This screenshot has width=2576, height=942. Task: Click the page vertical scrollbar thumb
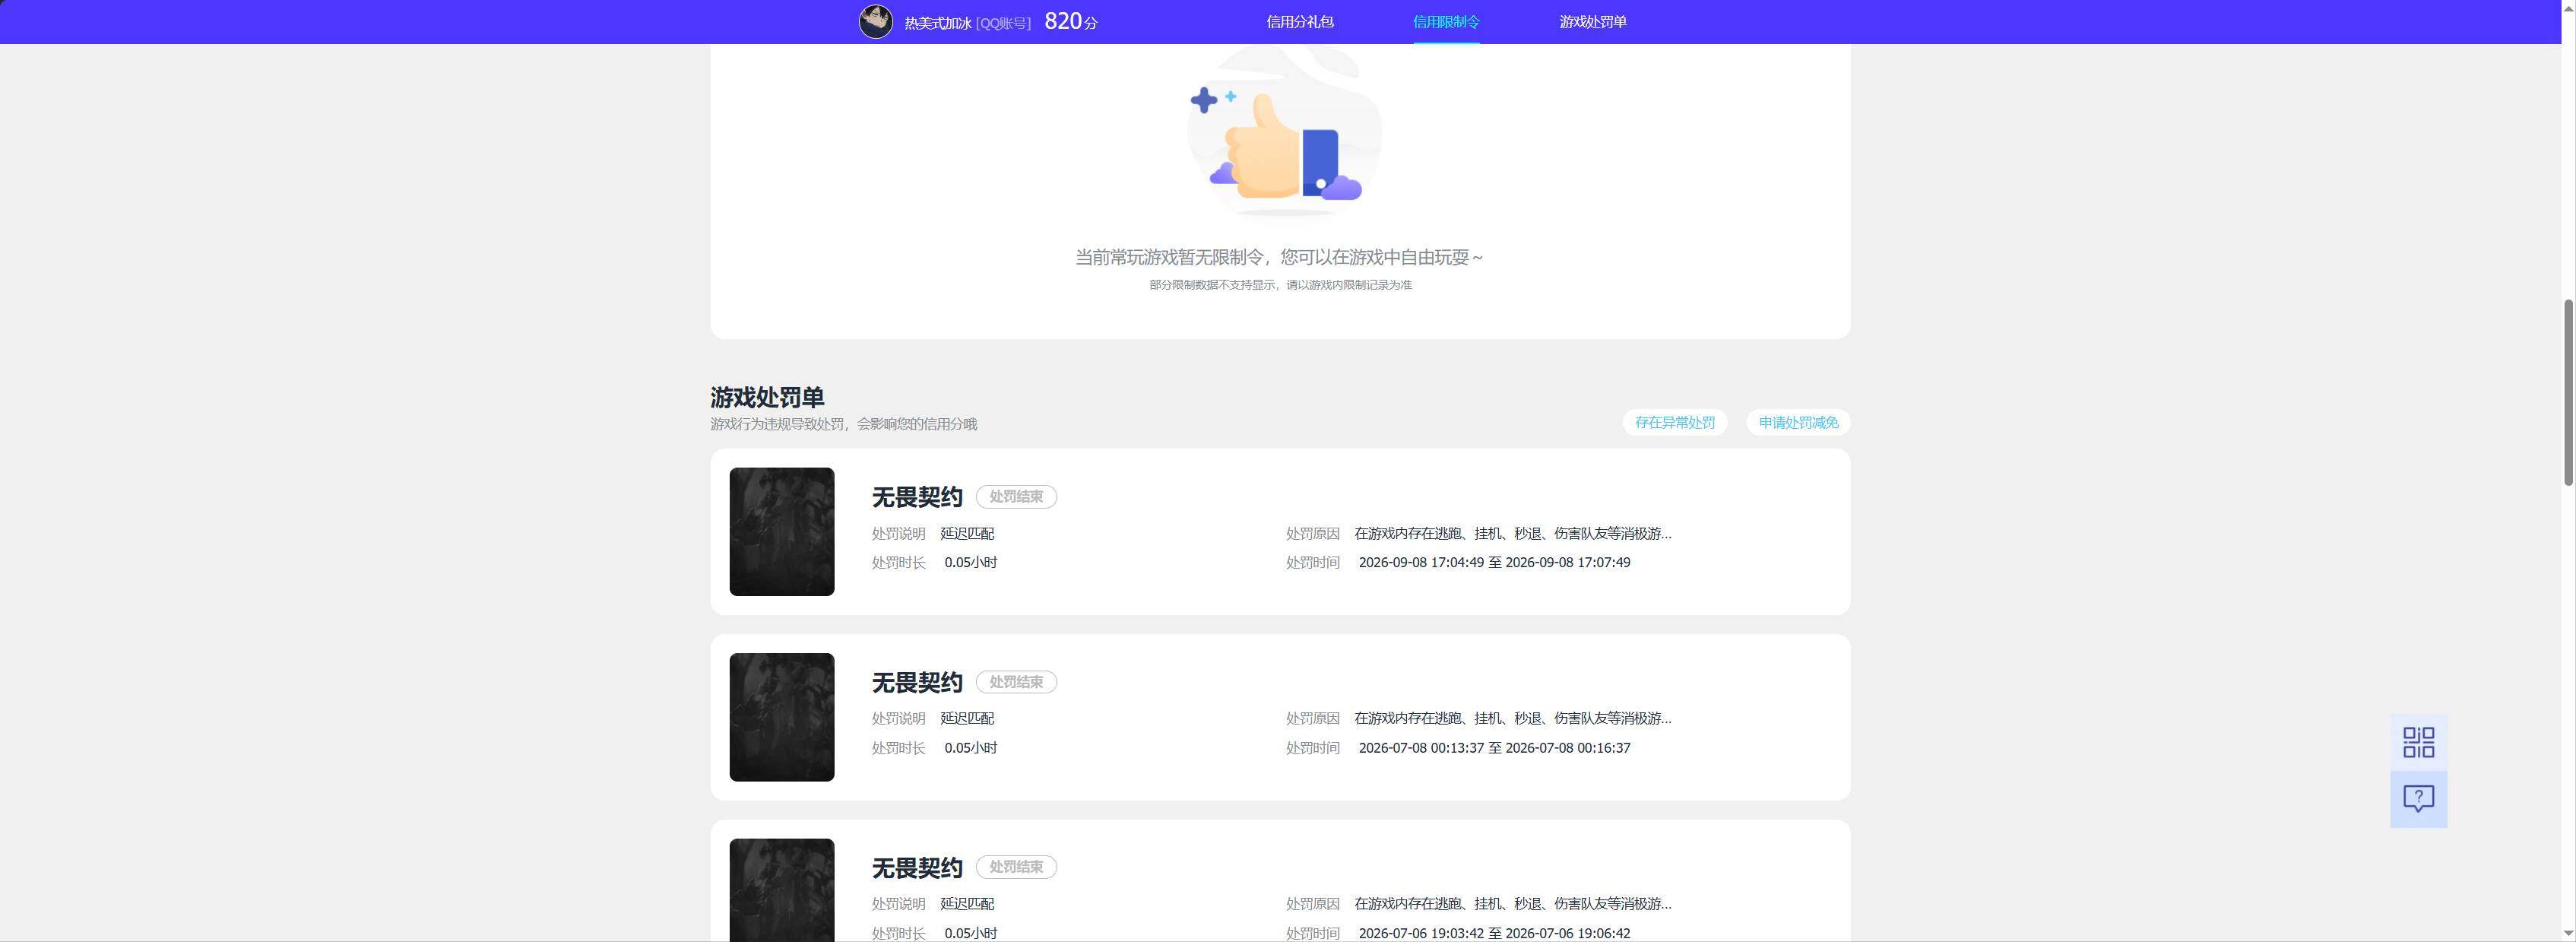[2568, 392]
